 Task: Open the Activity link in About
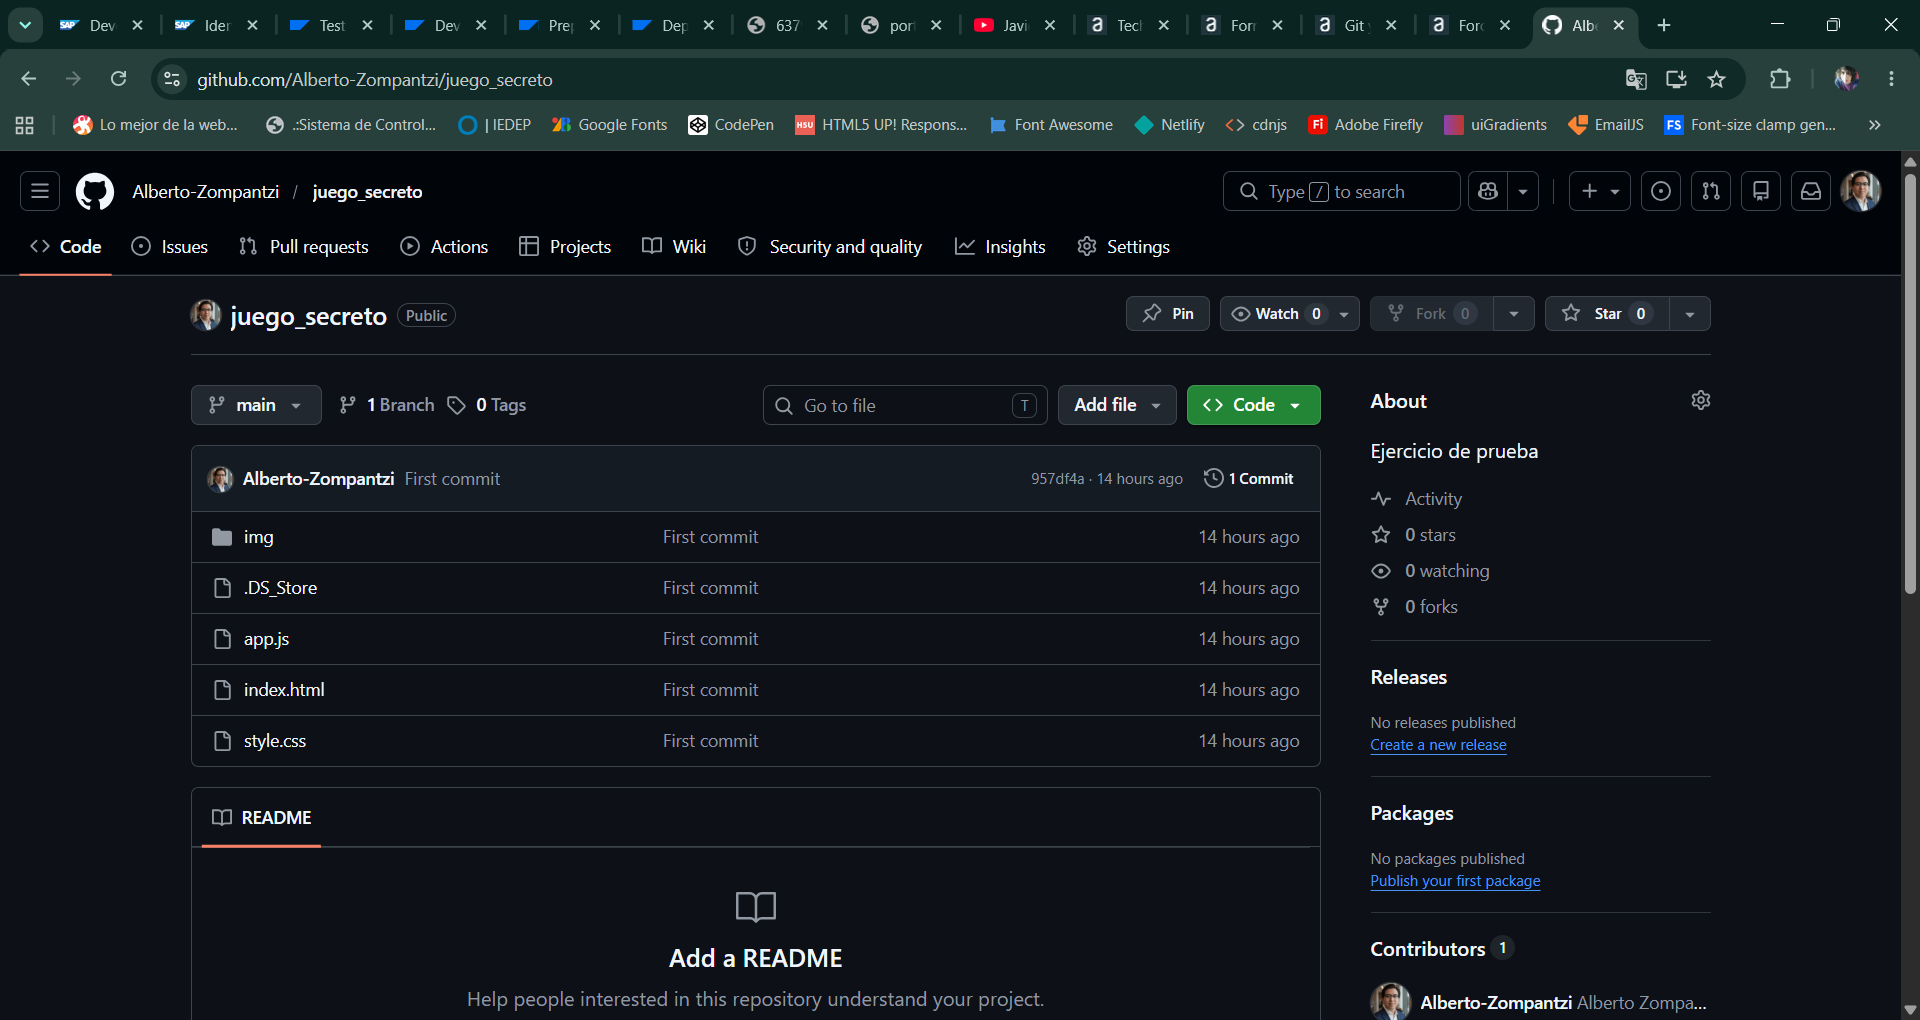pyautogui.click(x=1433, y=499)
